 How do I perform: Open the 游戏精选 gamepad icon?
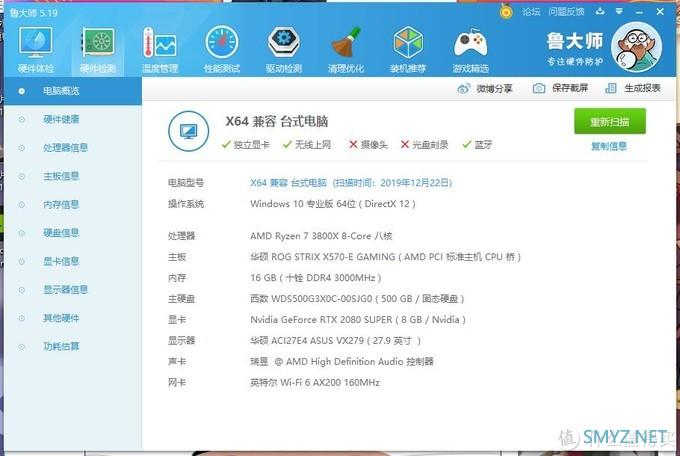point(471,49)
